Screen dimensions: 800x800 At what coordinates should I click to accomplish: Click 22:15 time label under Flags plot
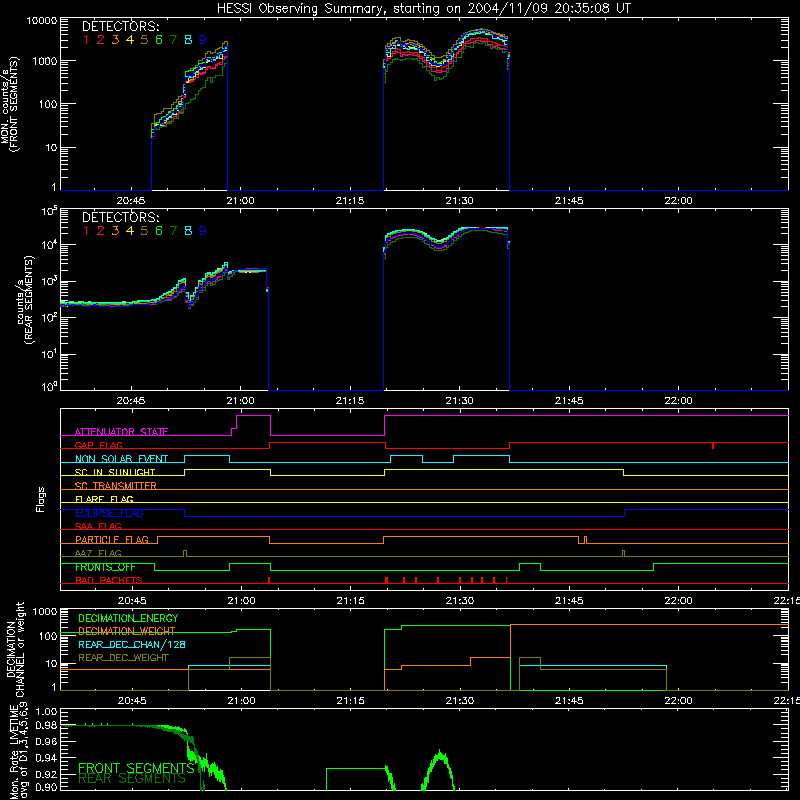tap(787, 601)
